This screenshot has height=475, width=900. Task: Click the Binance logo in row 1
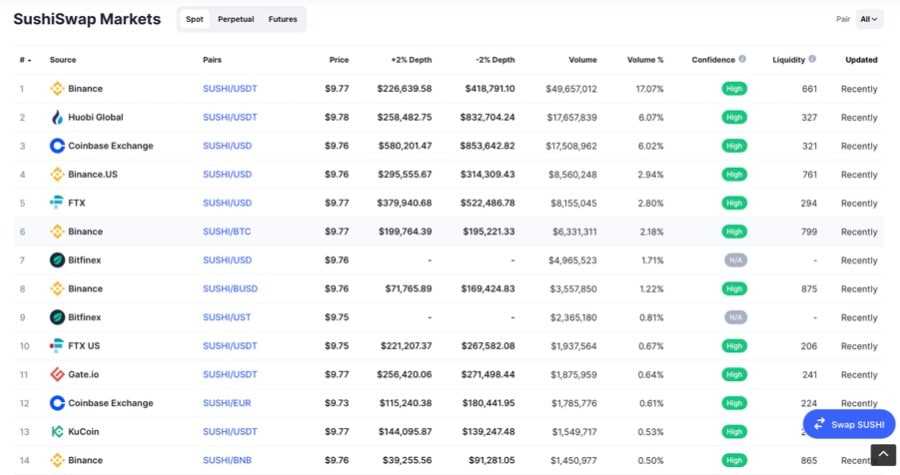(x=57, y=89)
